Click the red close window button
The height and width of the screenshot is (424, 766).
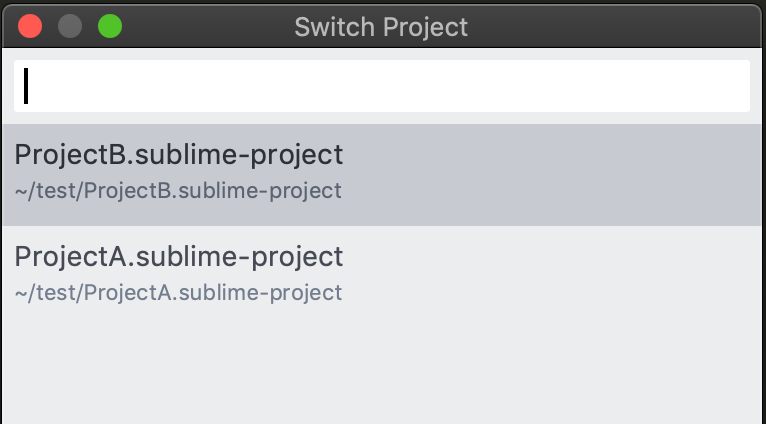pos(30,26)
